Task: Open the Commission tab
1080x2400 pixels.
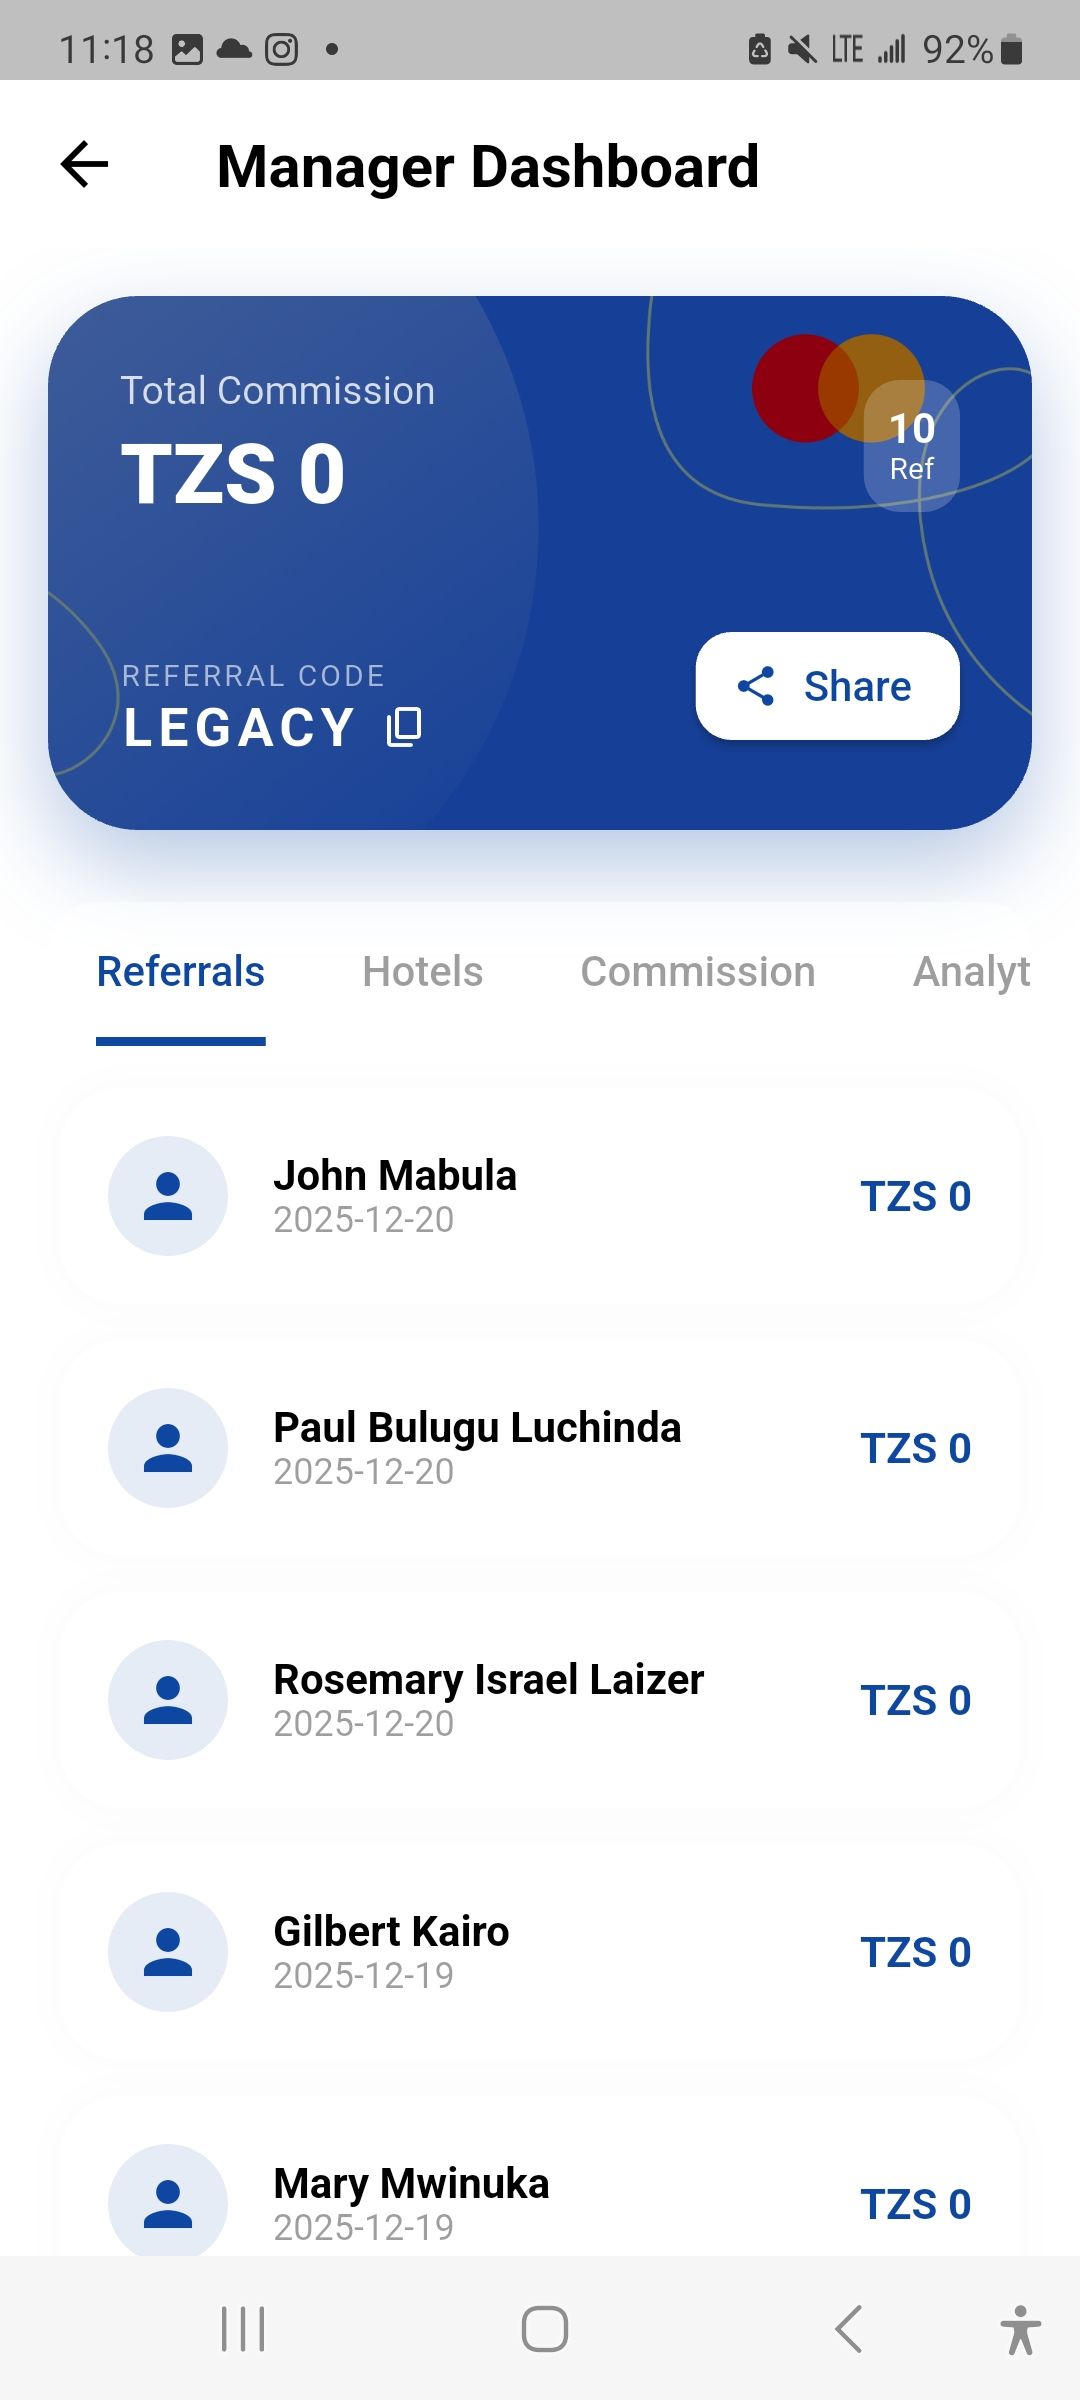Action: [698, 972]
